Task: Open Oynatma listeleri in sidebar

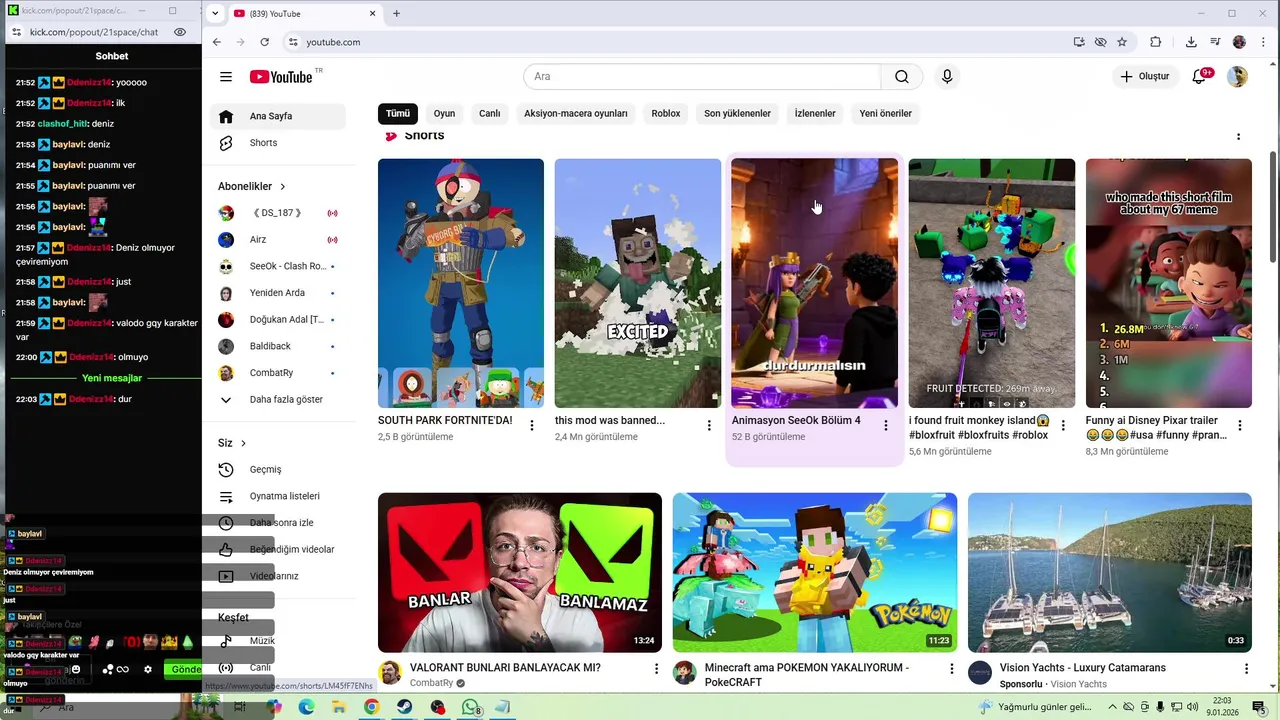Action: pos(278,496)
